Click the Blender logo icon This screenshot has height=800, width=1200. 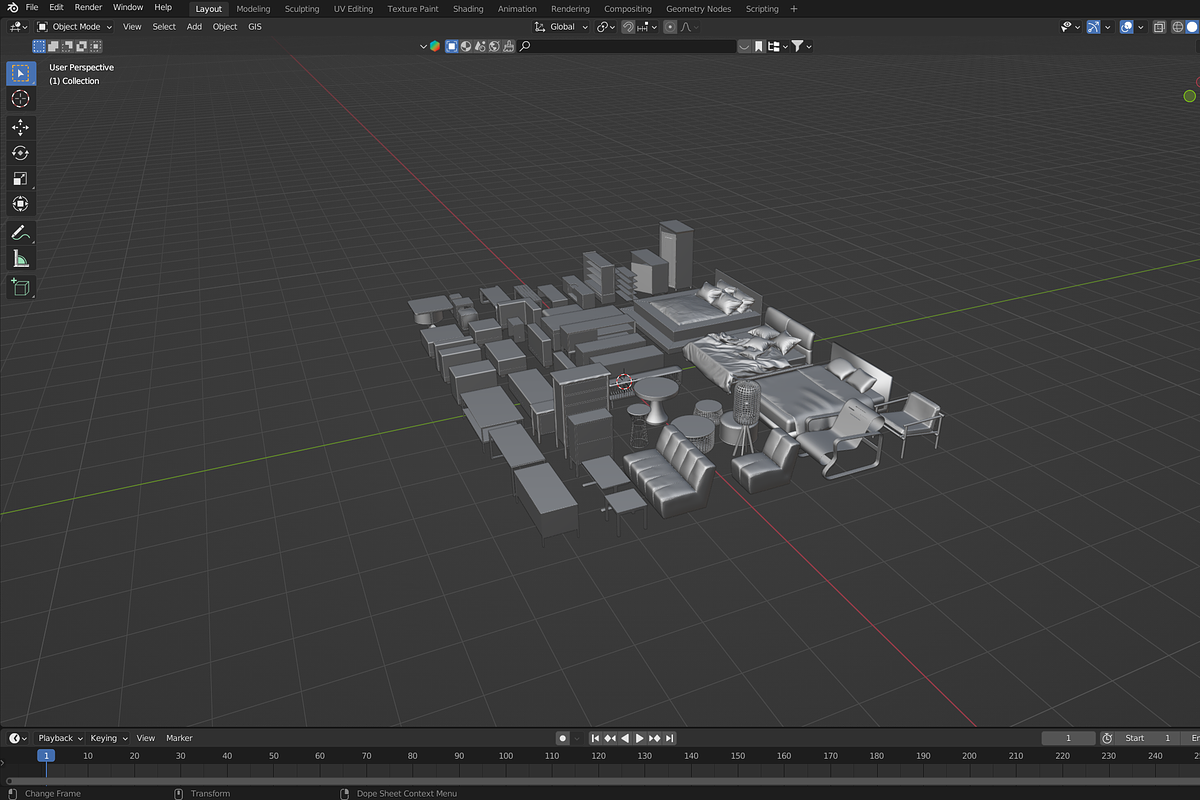[14, 8]
